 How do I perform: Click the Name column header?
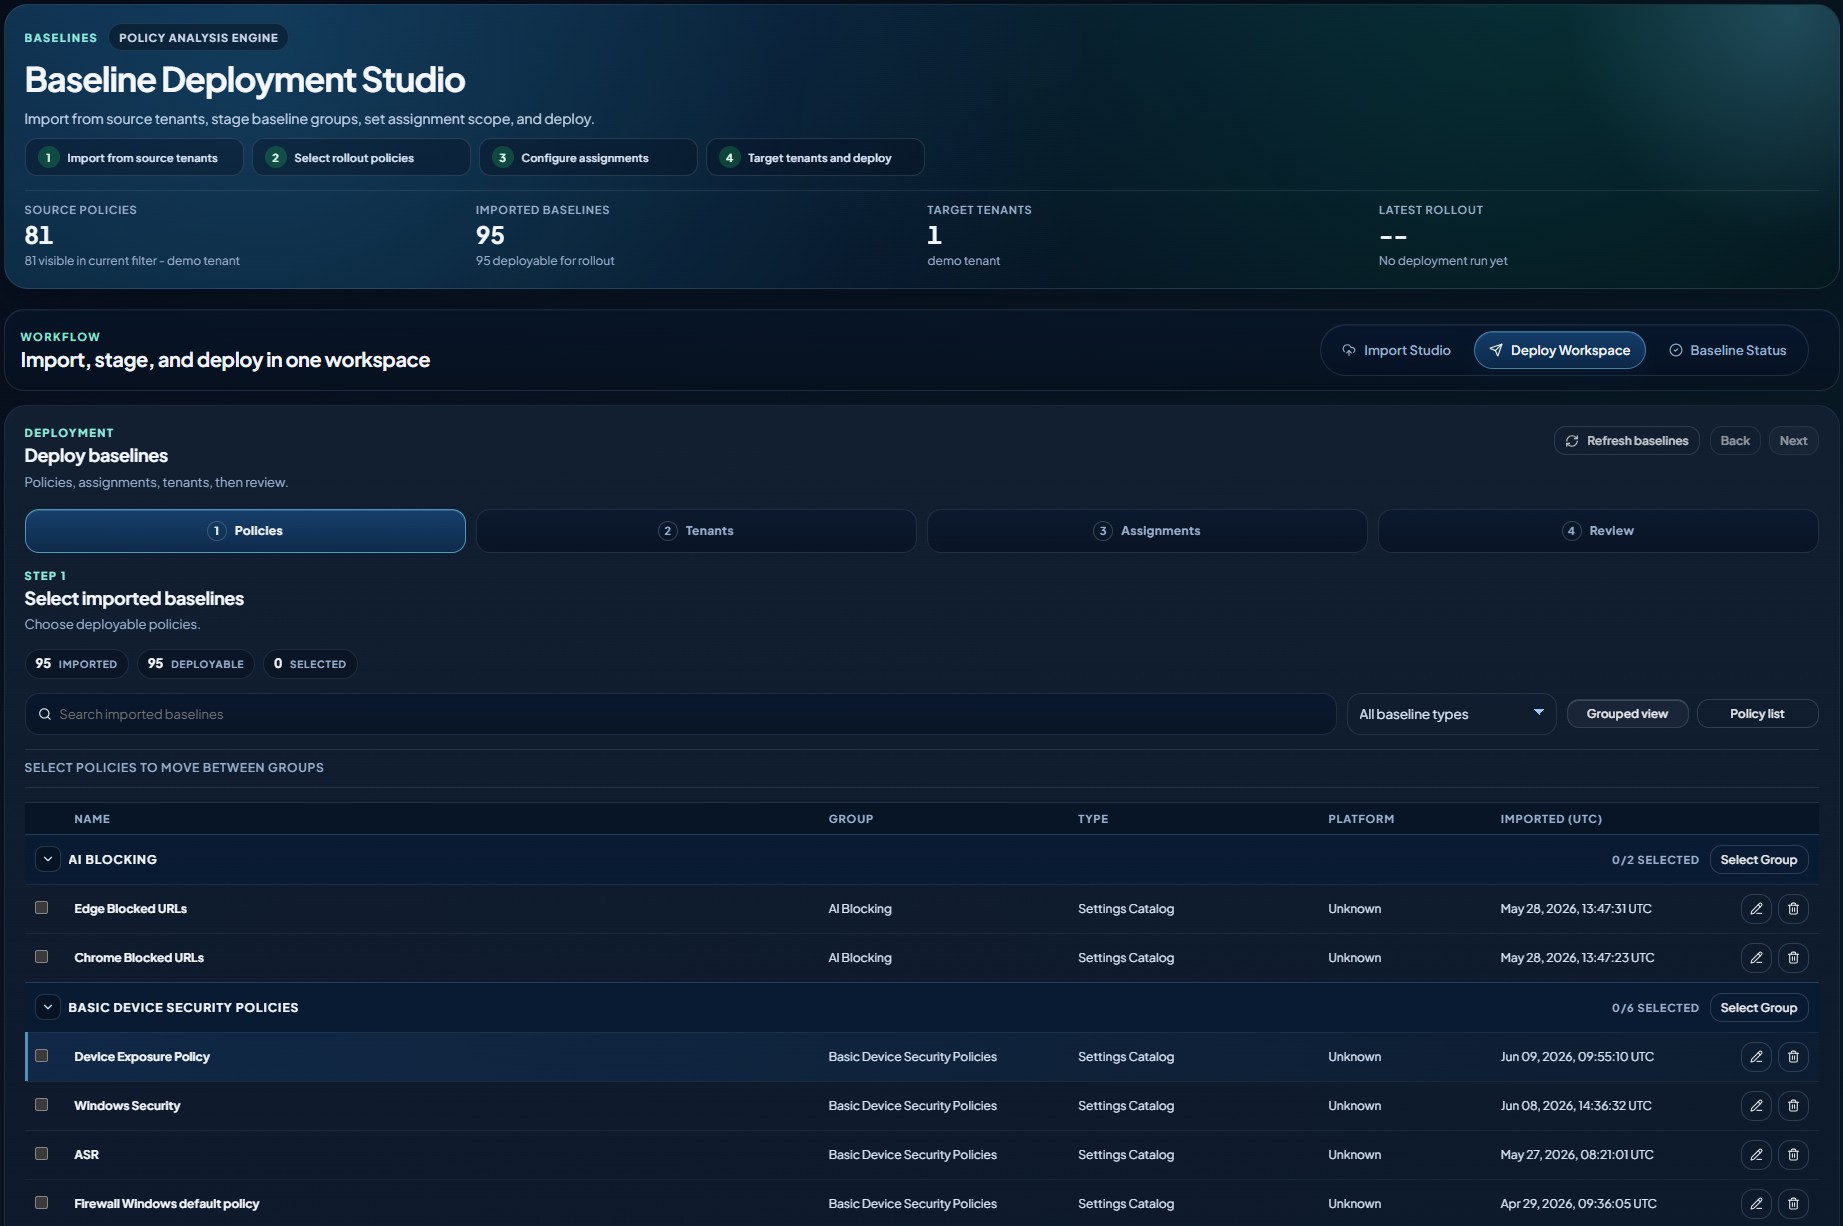point(92,819)
